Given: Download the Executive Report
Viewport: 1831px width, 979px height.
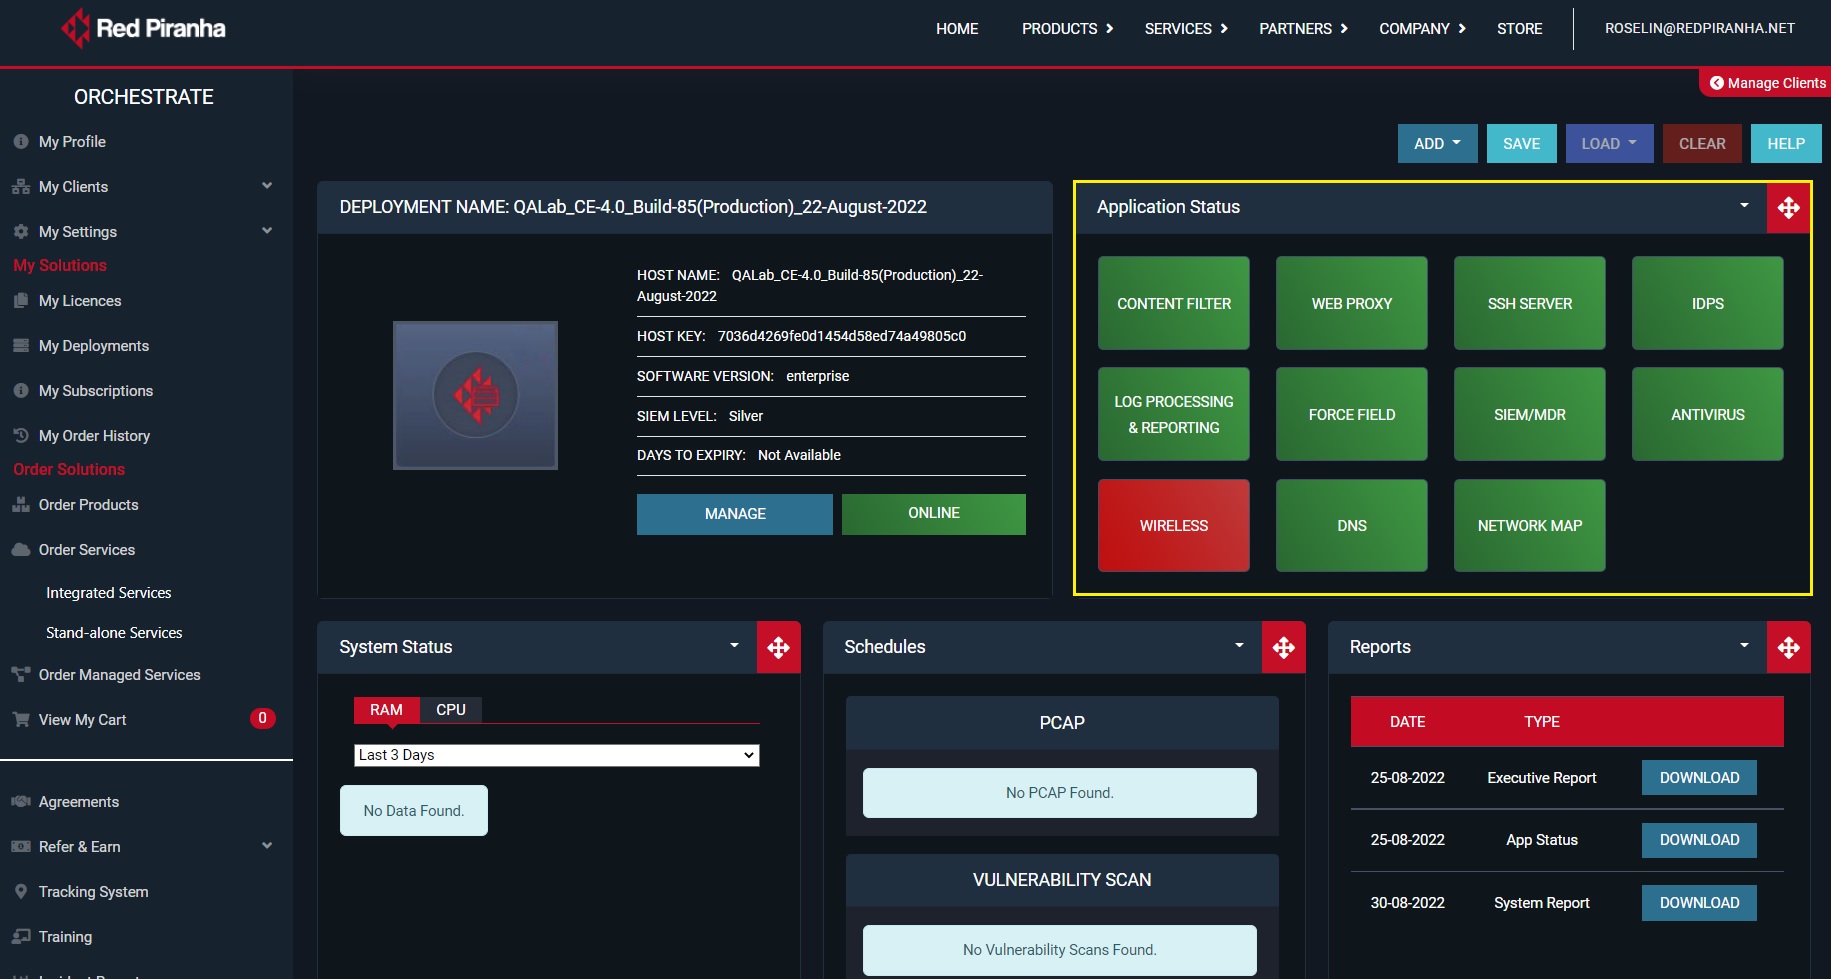Looking at the screenshot, I should coord(1699,778).
